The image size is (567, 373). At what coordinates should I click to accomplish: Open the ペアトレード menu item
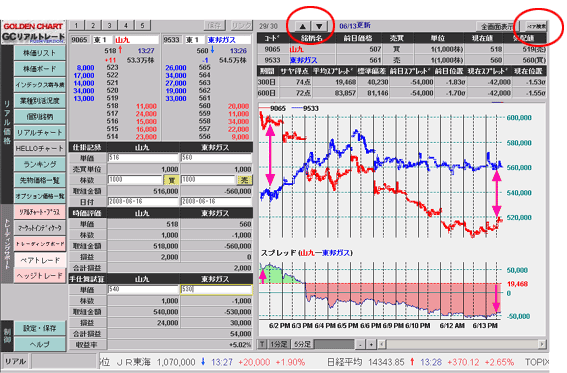coord(40,260)
